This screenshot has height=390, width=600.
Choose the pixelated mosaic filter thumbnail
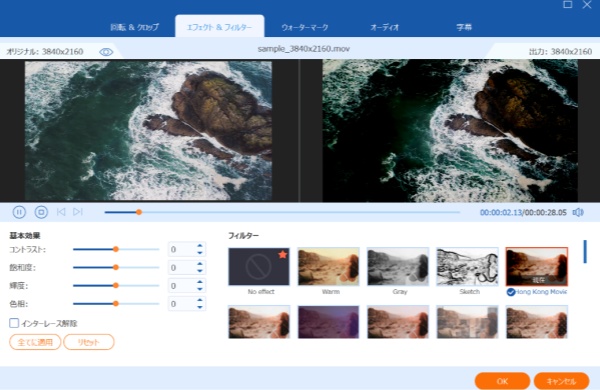[468, 322]
